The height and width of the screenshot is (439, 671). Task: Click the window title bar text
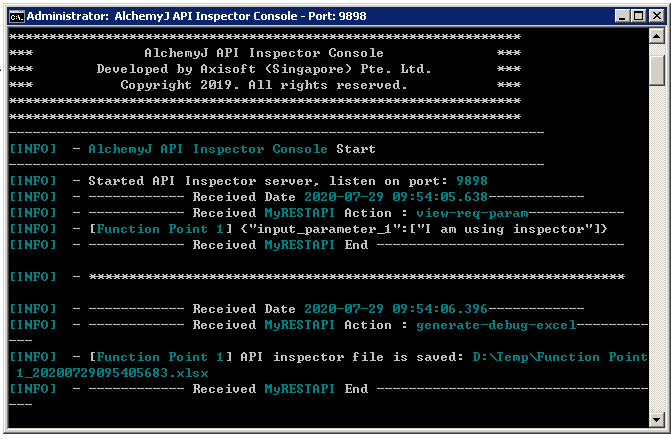coord(196,16)
